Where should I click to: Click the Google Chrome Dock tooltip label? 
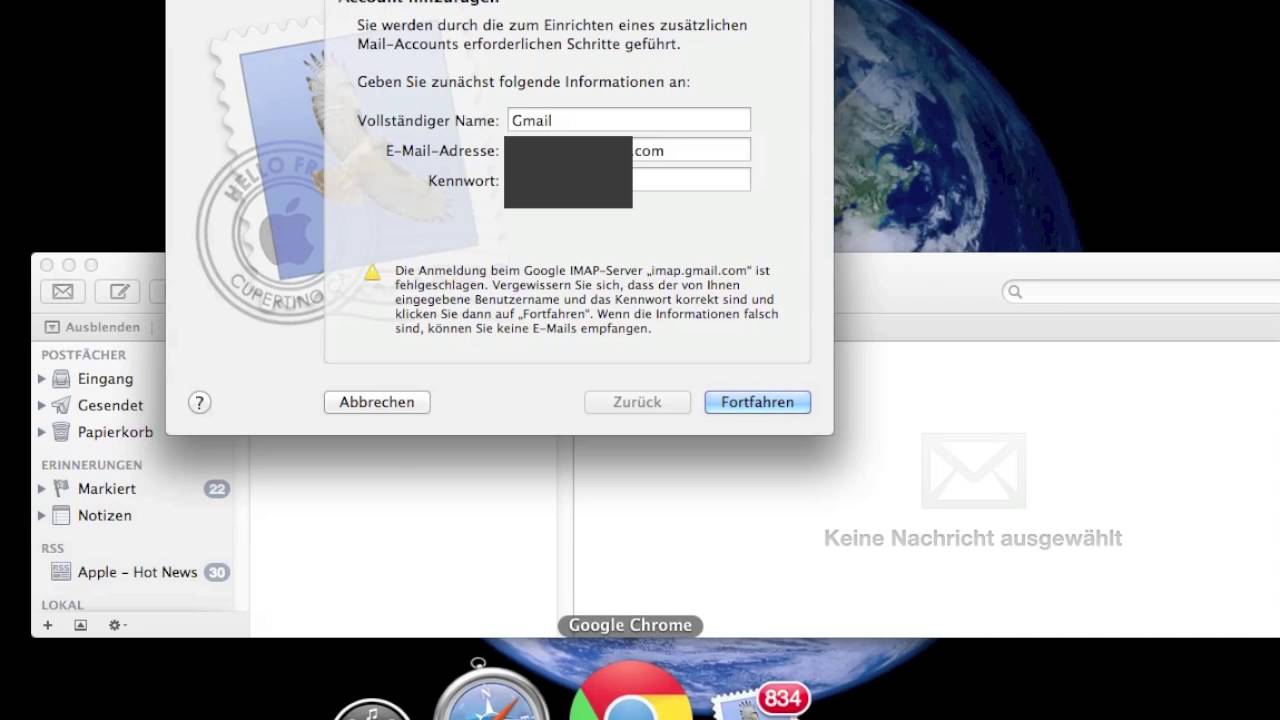(x=630, y=625)
